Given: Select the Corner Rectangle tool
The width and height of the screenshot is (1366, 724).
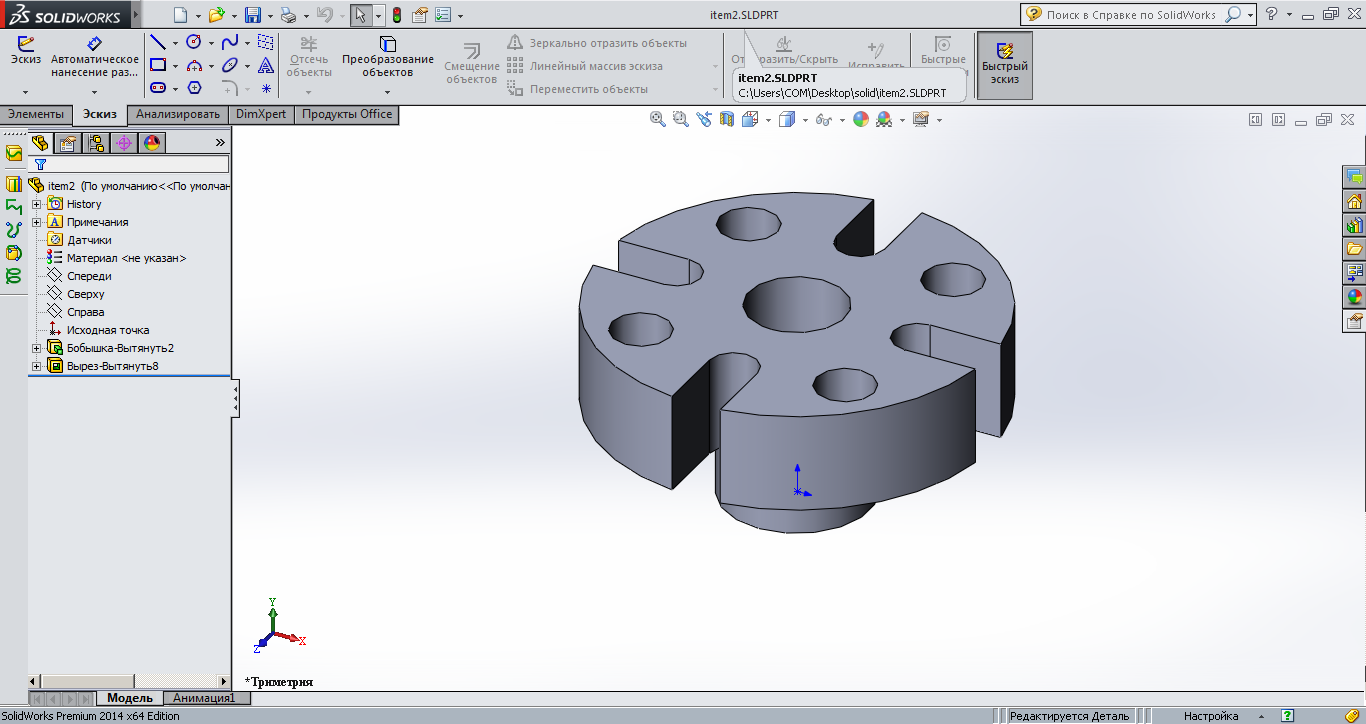Looking at the screenshot, I should click(158, 65).
